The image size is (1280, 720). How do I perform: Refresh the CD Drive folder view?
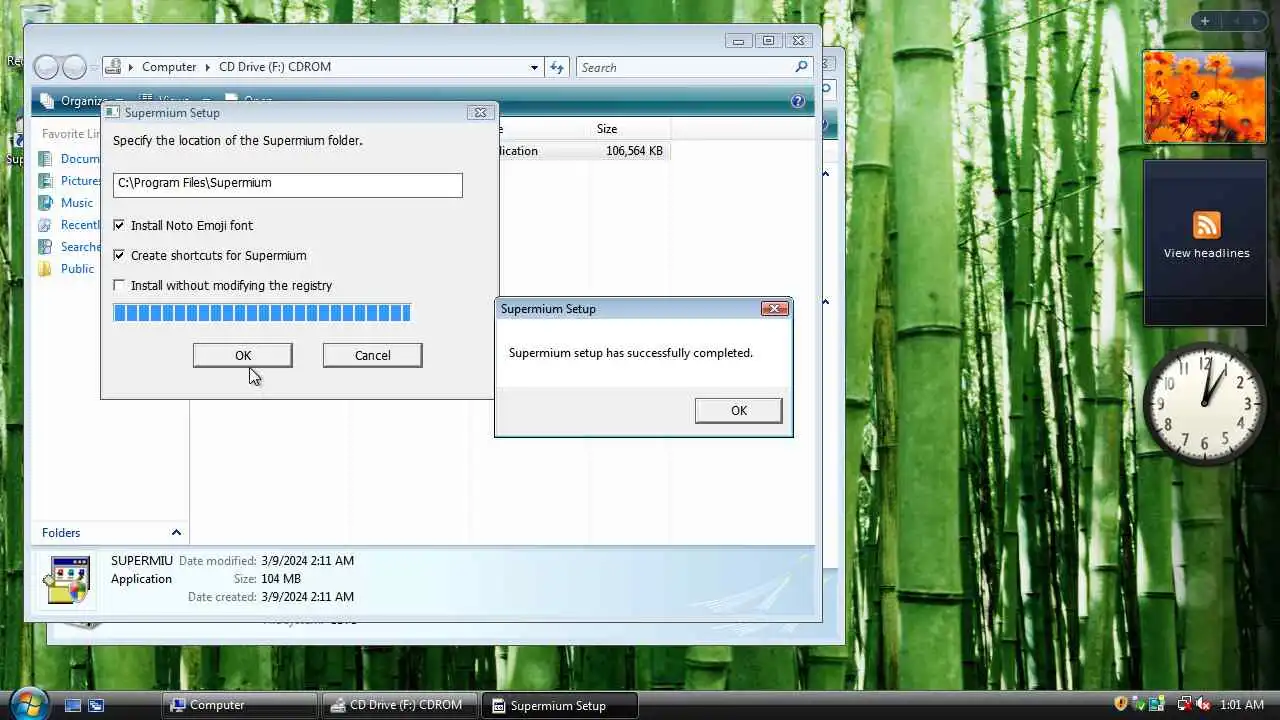(x=557, y=67)
